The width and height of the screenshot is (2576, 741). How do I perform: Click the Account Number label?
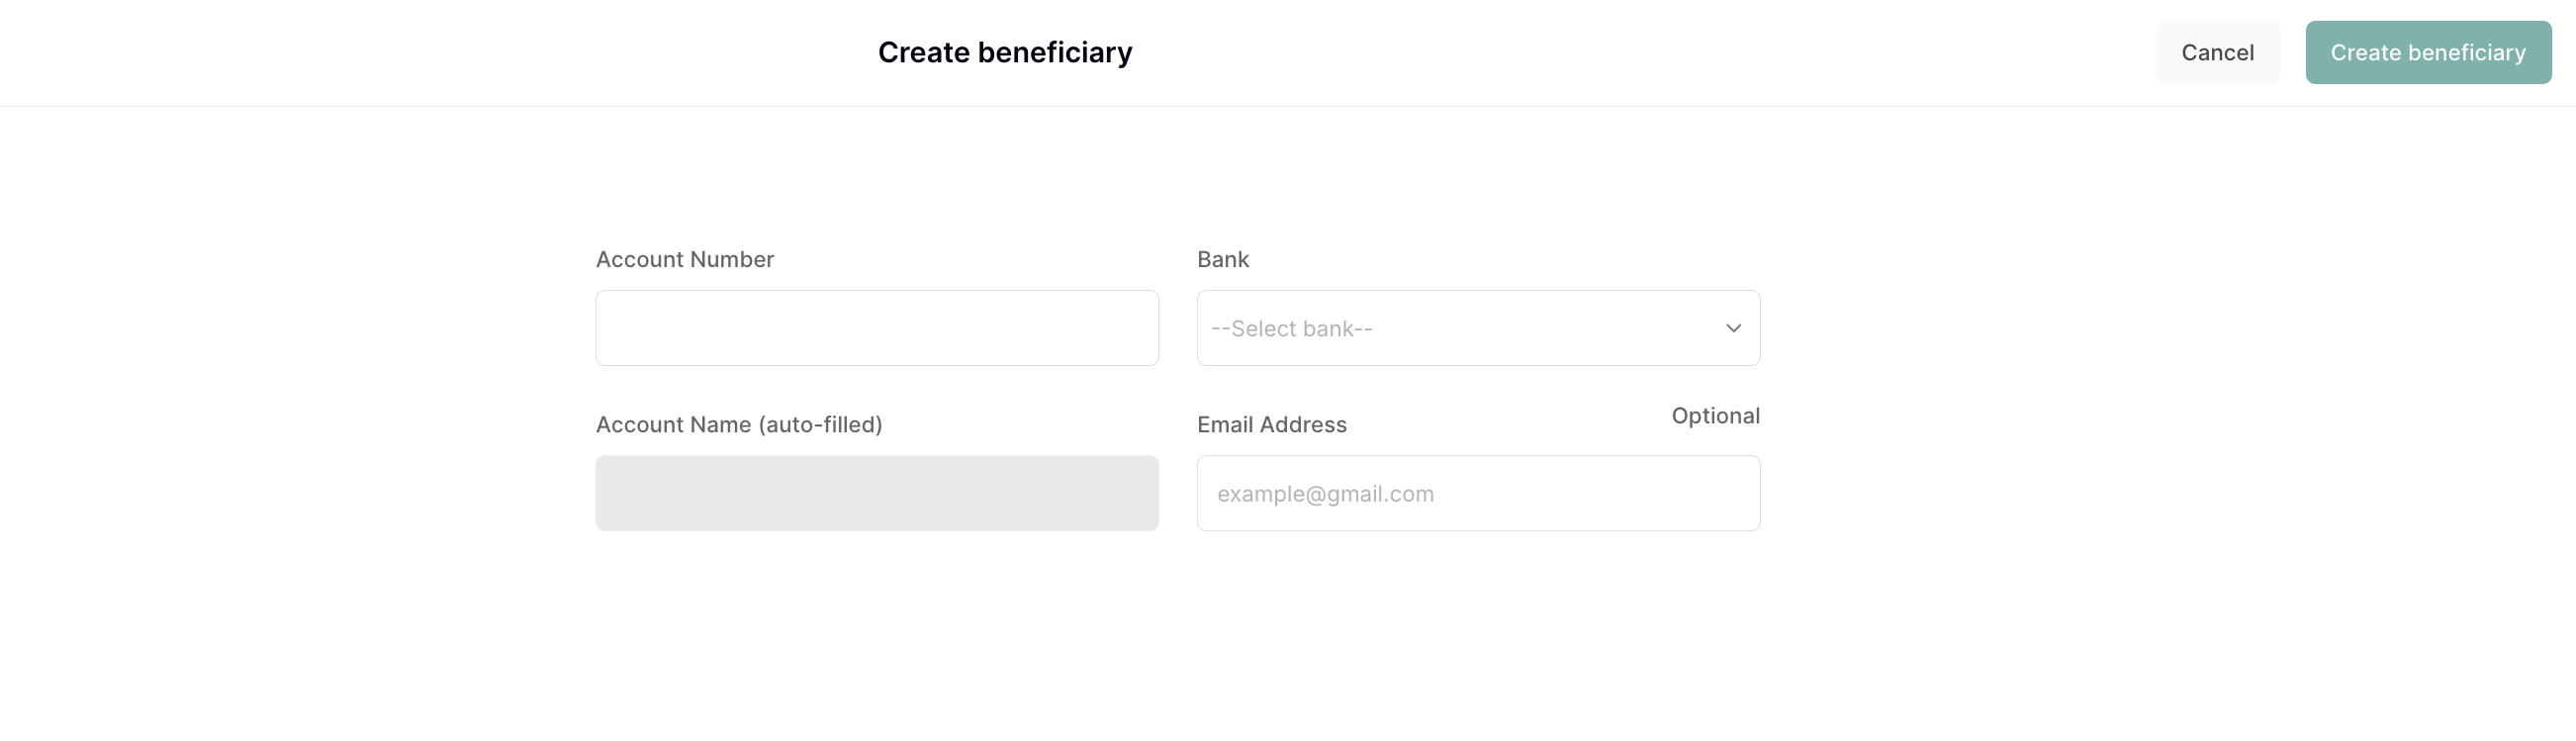coord(684,259)
